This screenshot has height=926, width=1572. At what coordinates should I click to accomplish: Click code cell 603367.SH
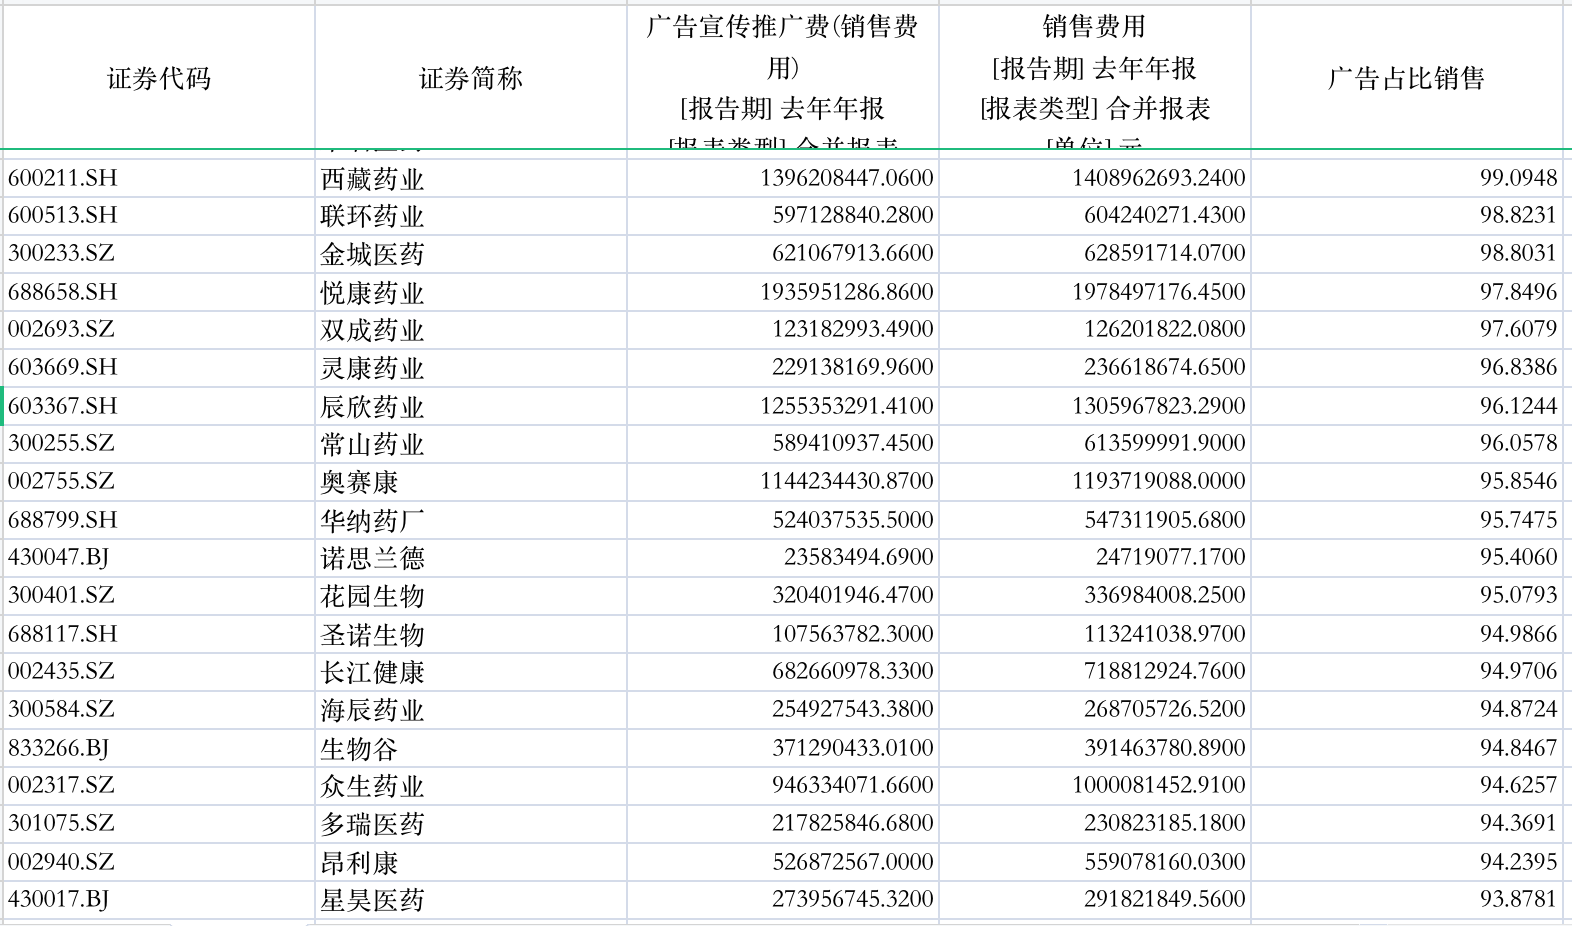click(159, 406)
